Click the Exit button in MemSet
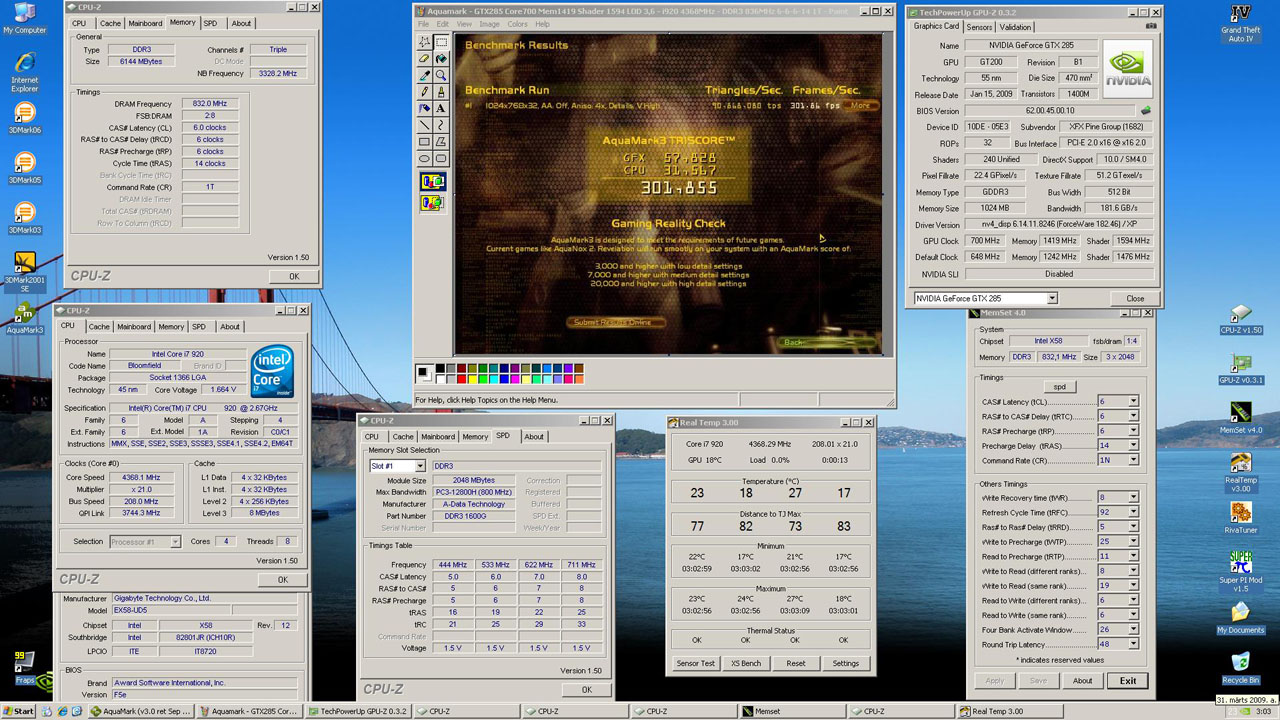 pyautogui.click(x=1127, y=681)
